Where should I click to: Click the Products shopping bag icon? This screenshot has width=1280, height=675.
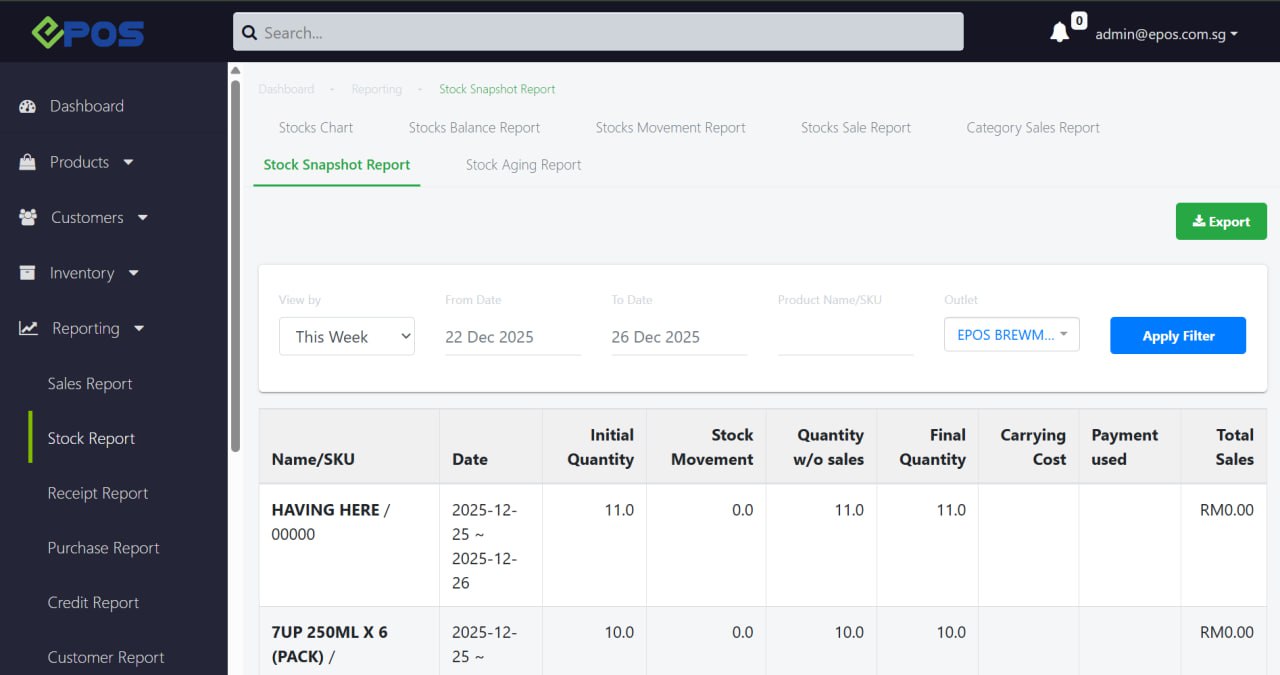[28, 162]
